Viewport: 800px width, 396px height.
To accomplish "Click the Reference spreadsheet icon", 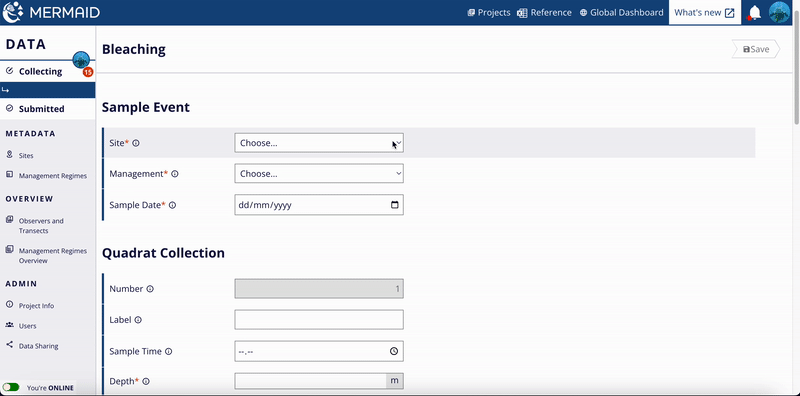I will click(521, 13).
